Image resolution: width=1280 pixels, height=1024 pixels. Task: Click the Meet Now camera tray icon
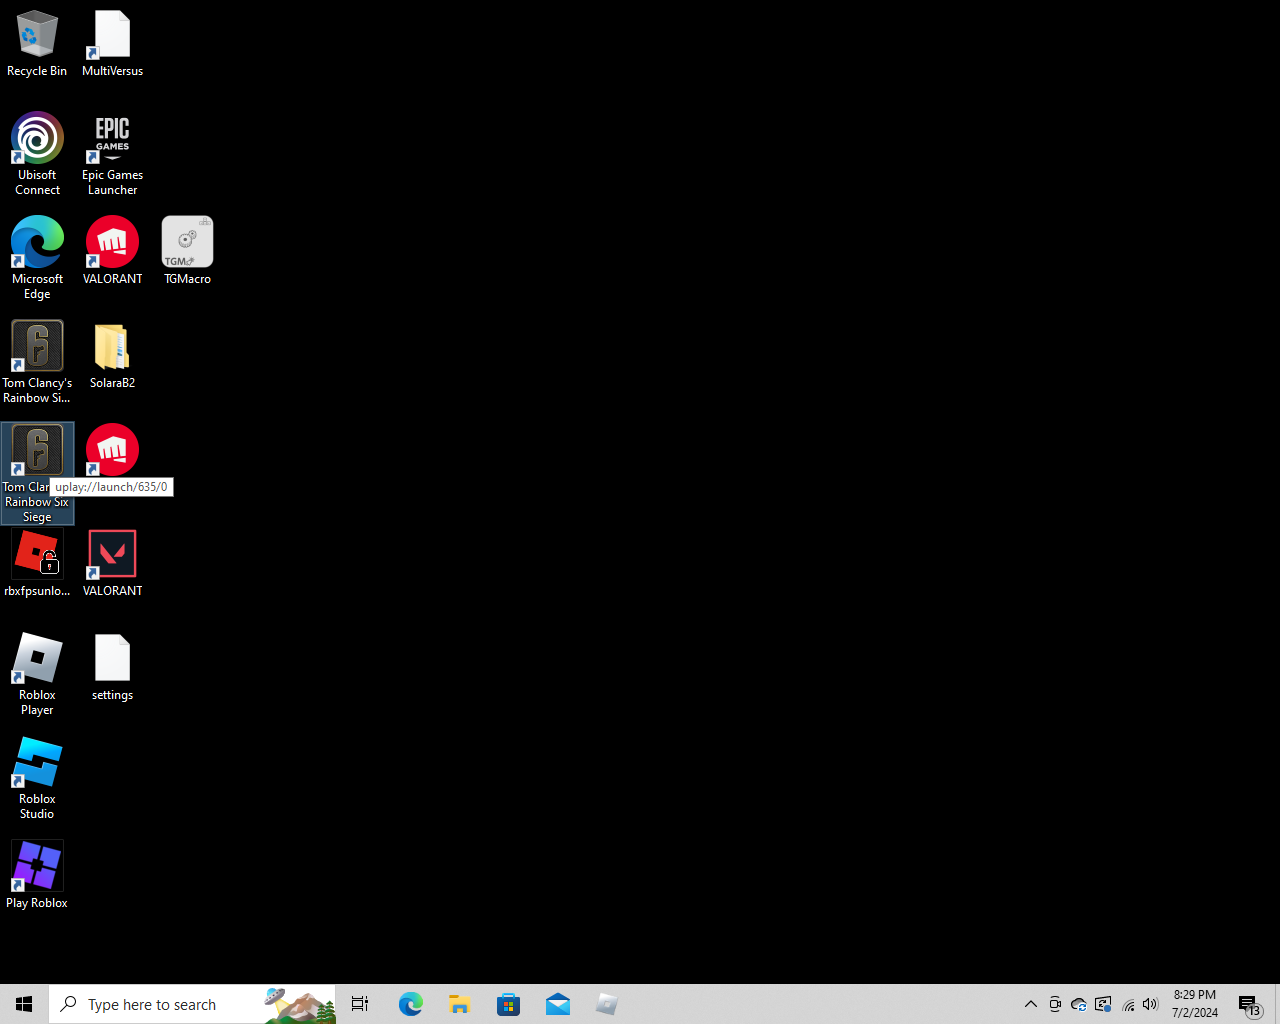pyautogui.click(x=1055, y=1004)
